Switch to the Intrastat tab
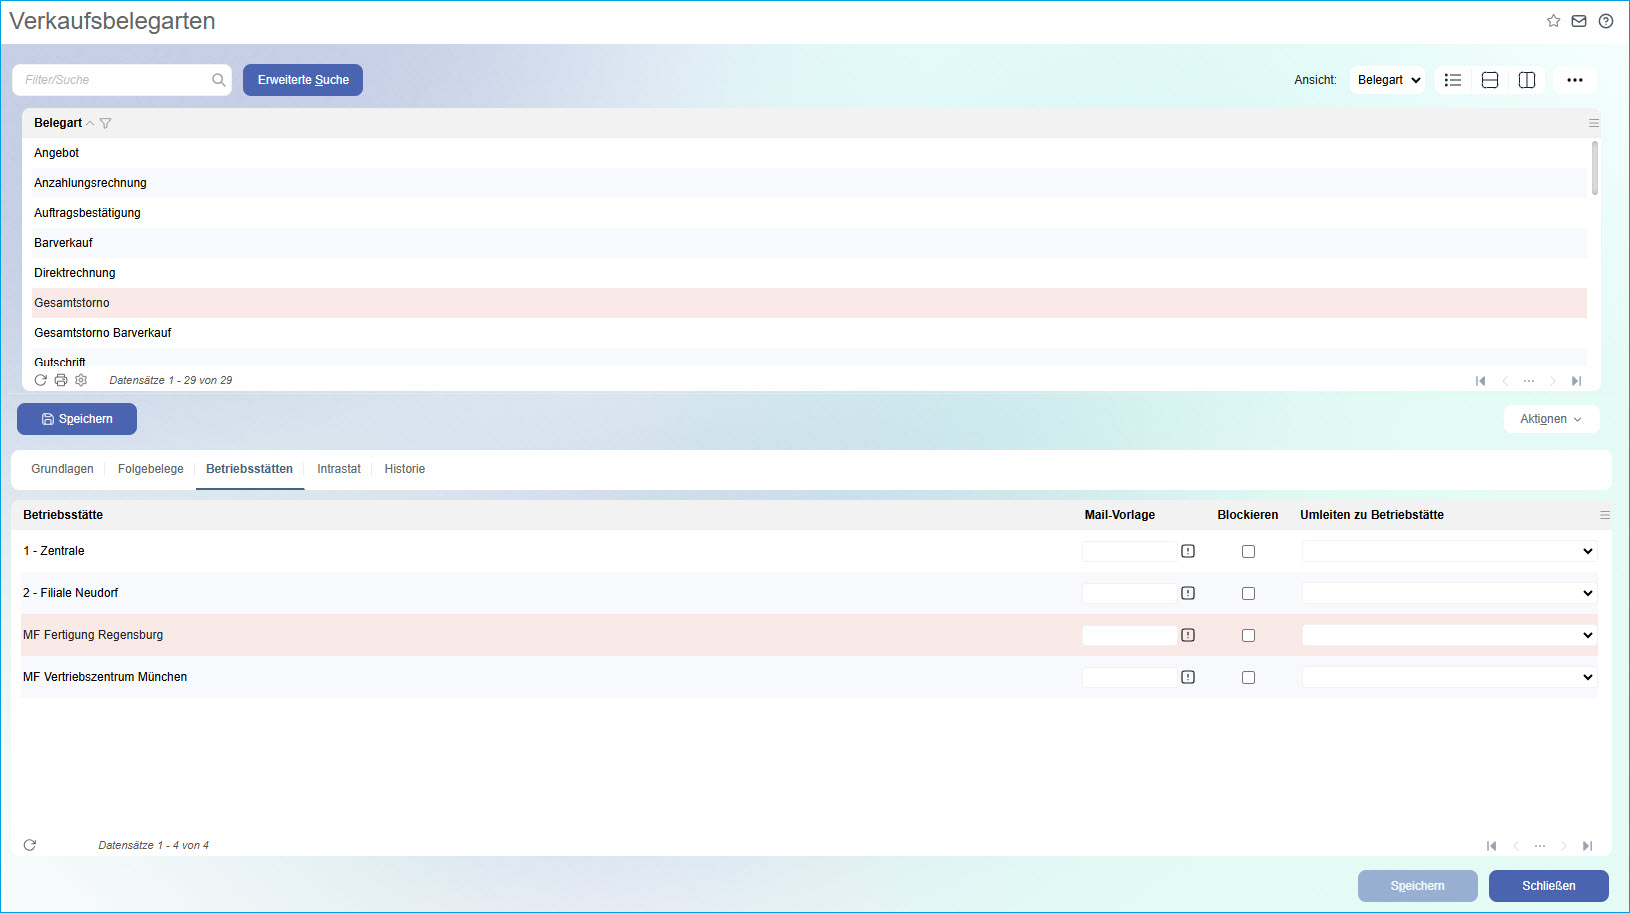Viewport: 1630px width, 913px height. [x=339, y=469]
